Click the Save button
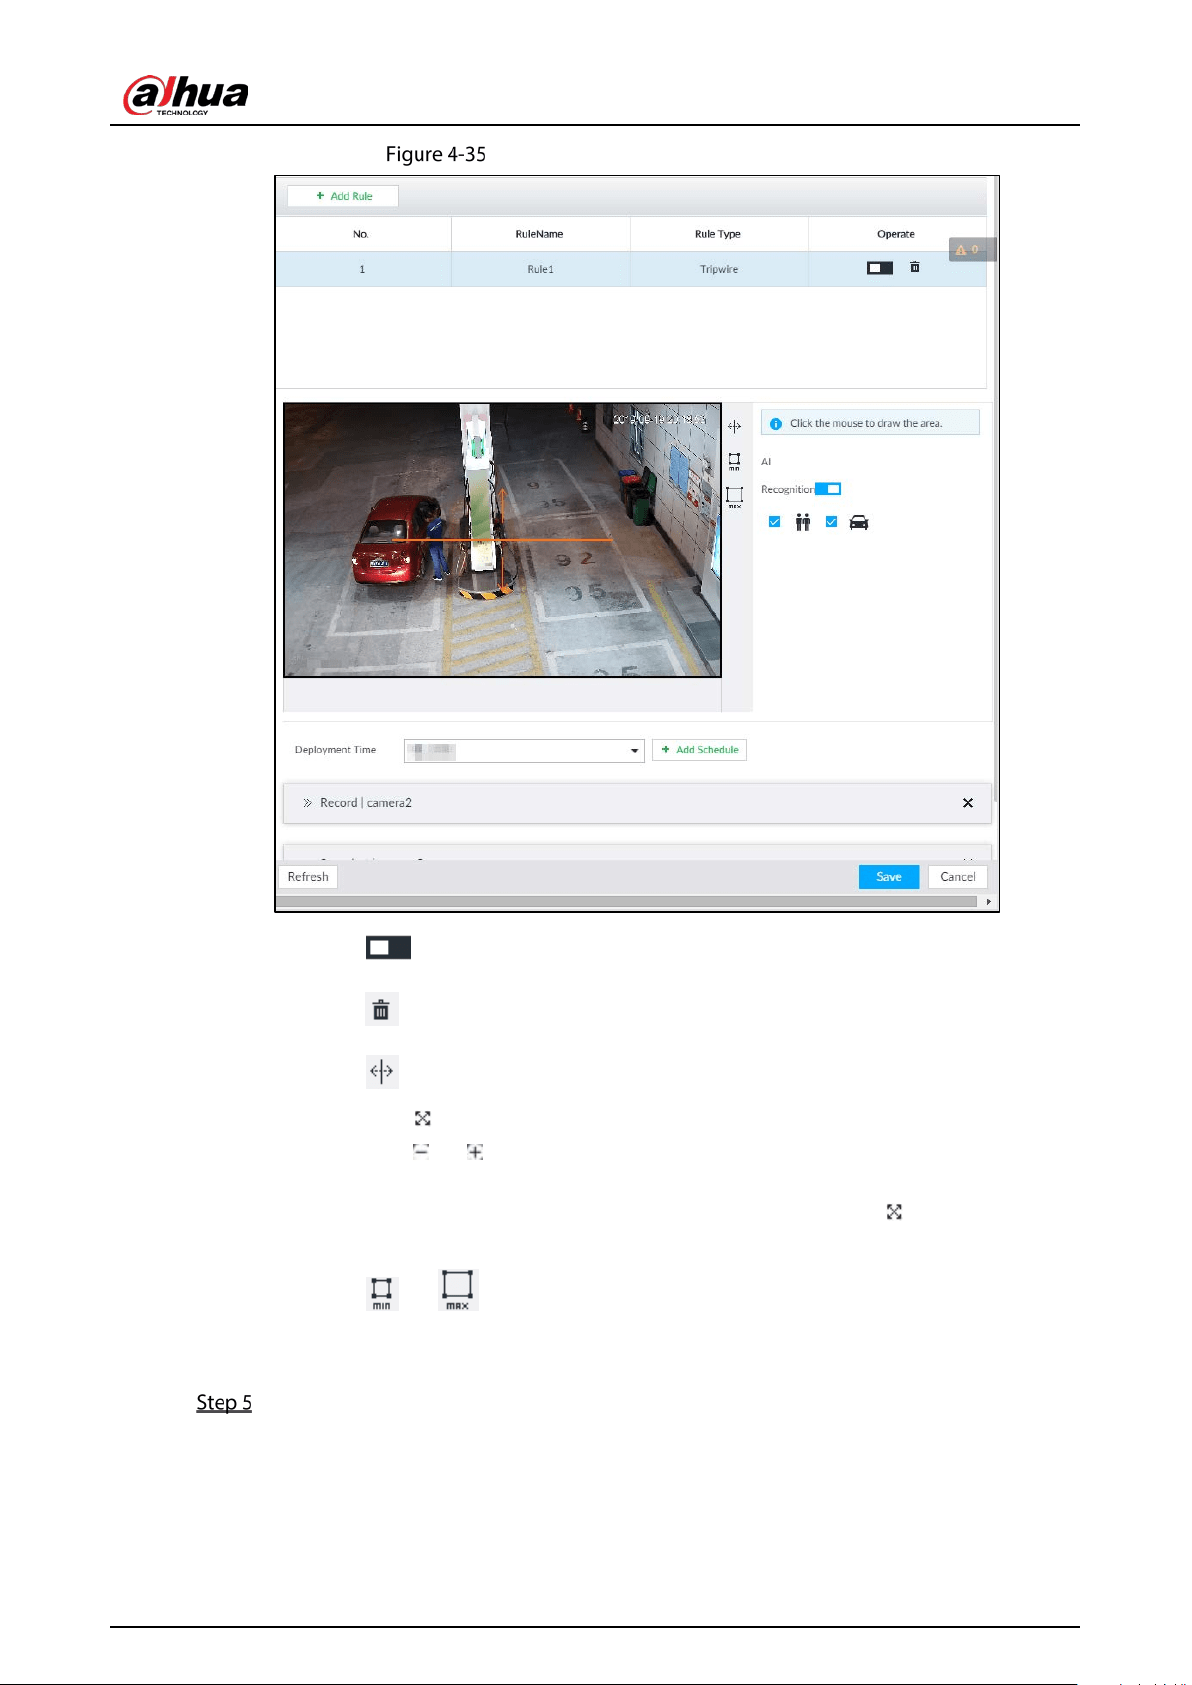 (889, 877)
